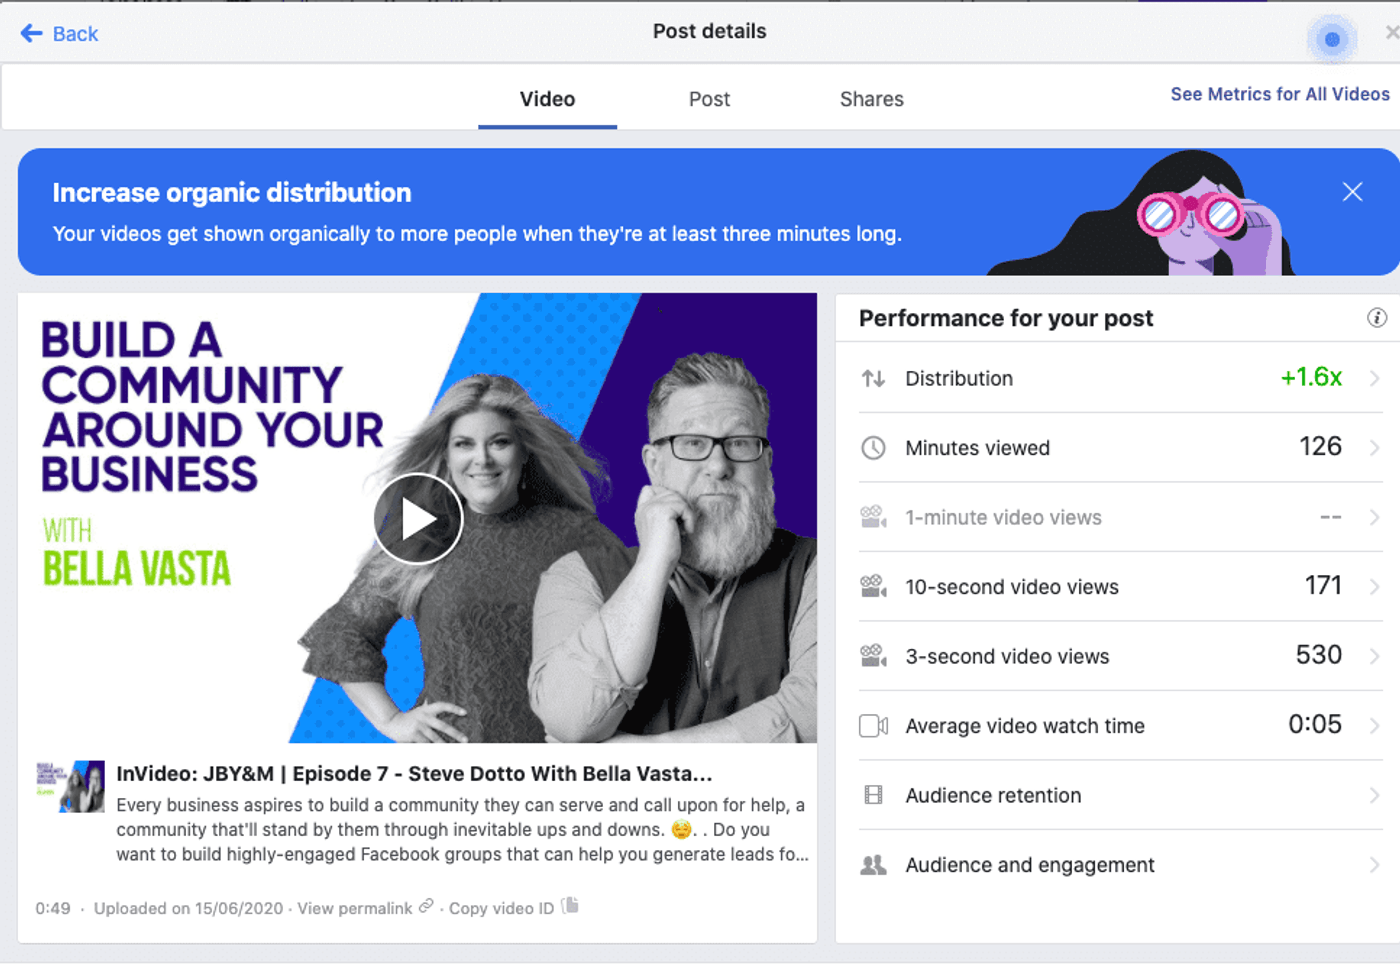Expand the Distribution row chevron
This screenshot has width=1400, height=971.
coord(1375,379)
